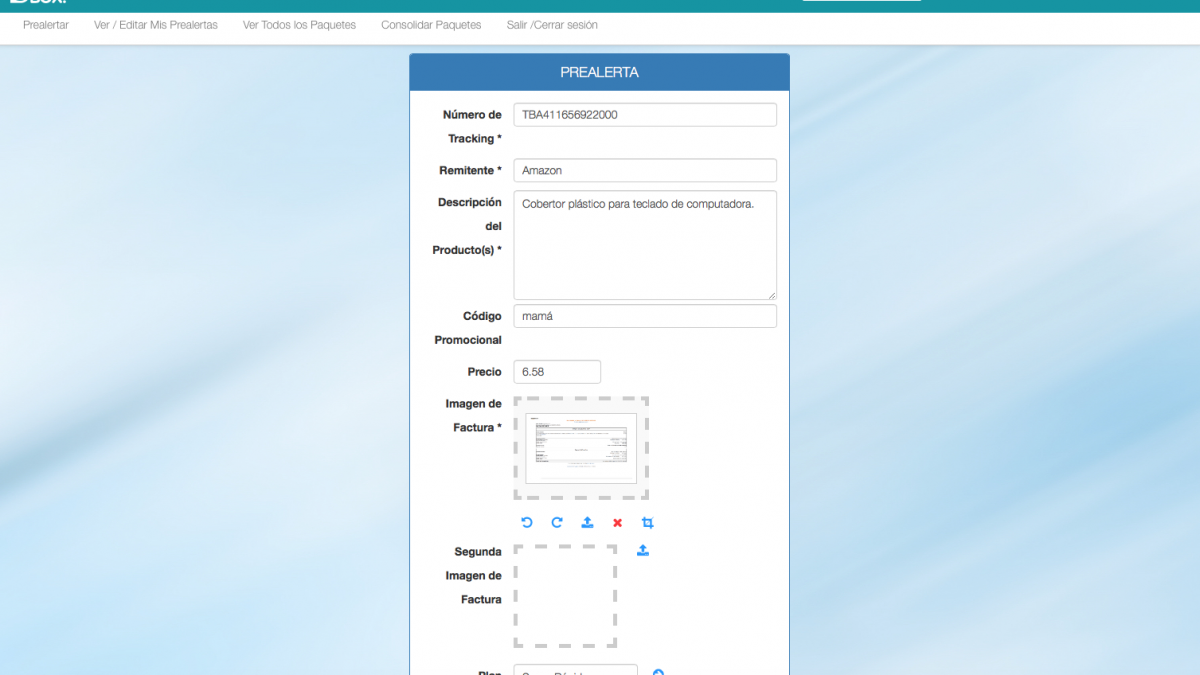
Task: Open the Prealertar menu item
Action: pos(46,25)
